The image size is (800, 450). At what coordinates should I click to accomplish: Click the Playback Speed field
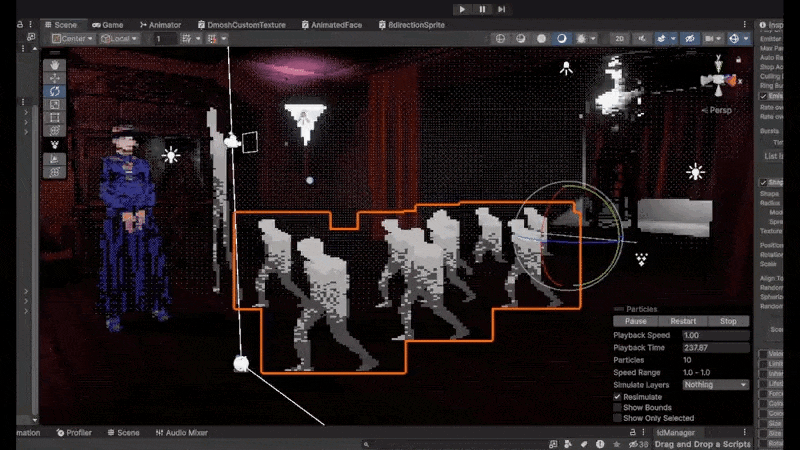click(715, 335)
